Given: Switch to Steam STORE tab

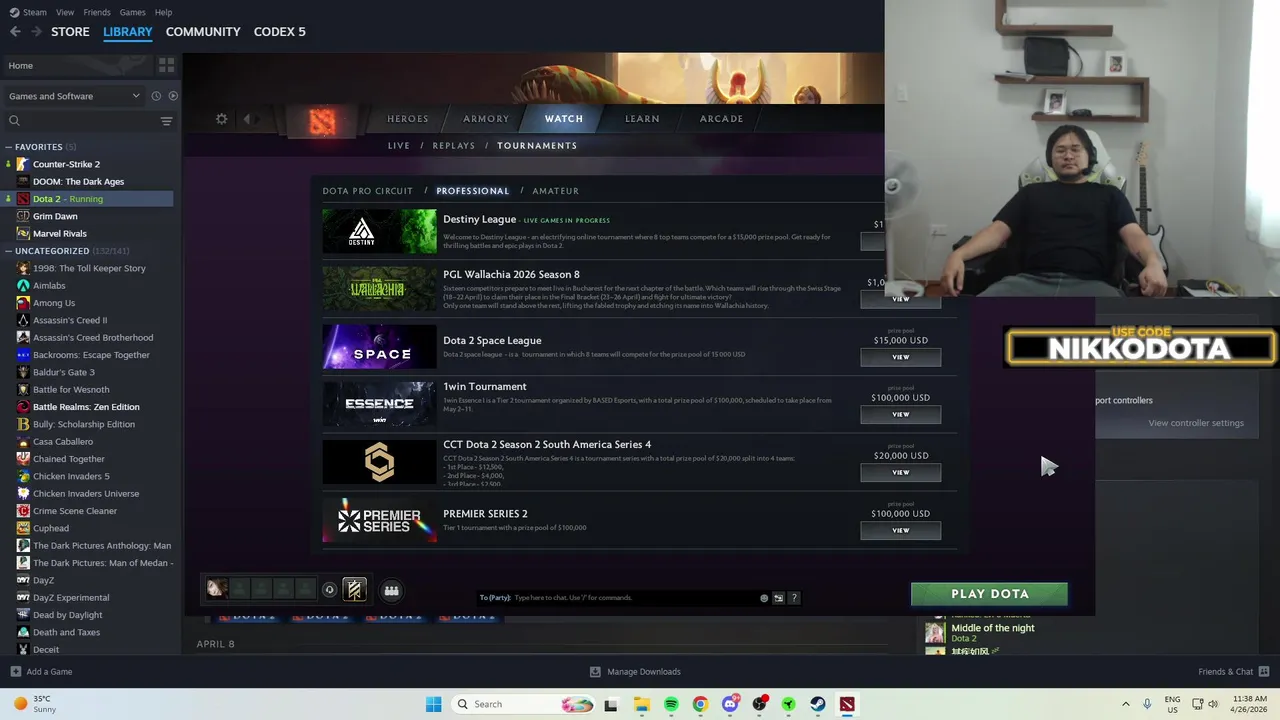Looking at the screenshot, I should coord(70,32).
